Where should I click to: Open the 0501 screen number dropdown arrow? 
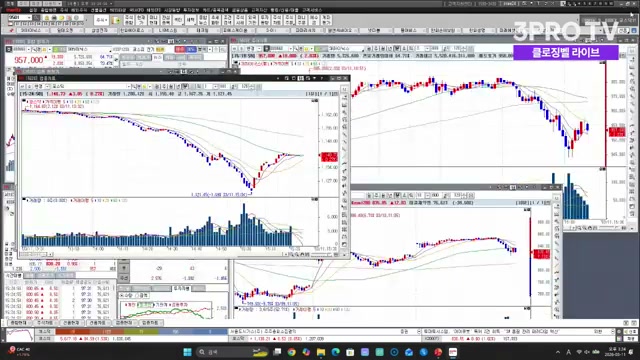pos(29,18)
